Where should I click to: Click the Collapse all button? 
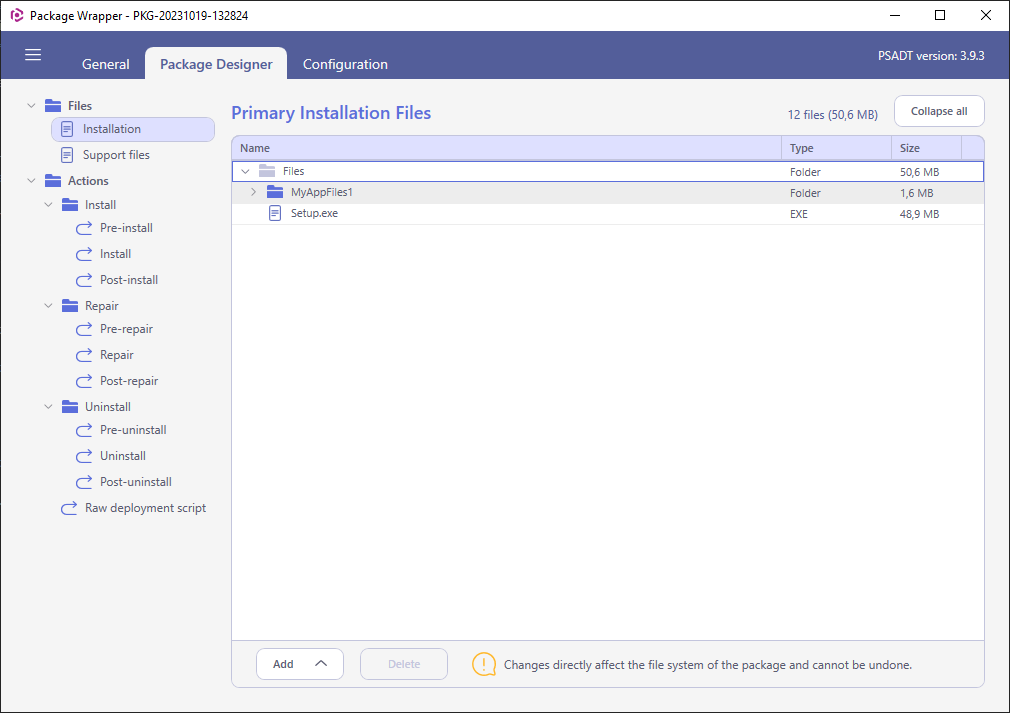click(939, 111)
